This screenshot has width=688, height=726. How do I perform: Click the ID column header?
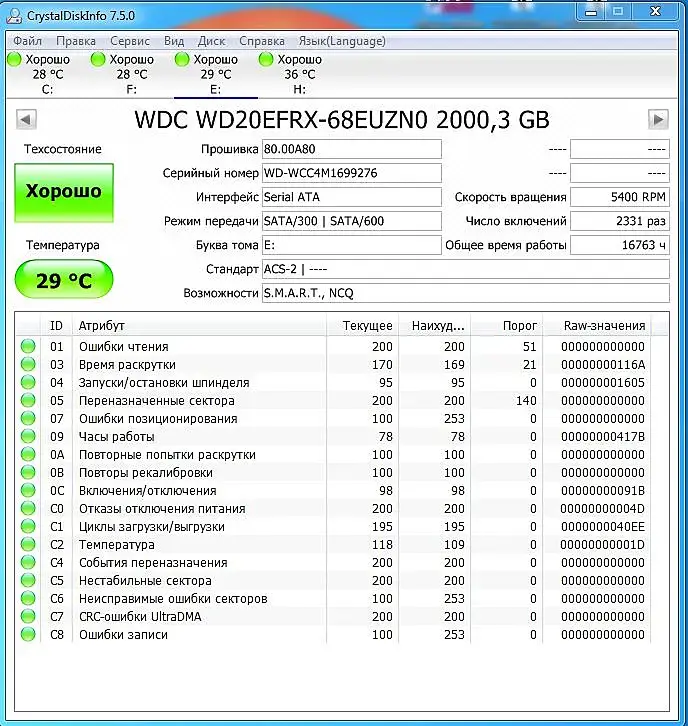(x=56, y=325)
